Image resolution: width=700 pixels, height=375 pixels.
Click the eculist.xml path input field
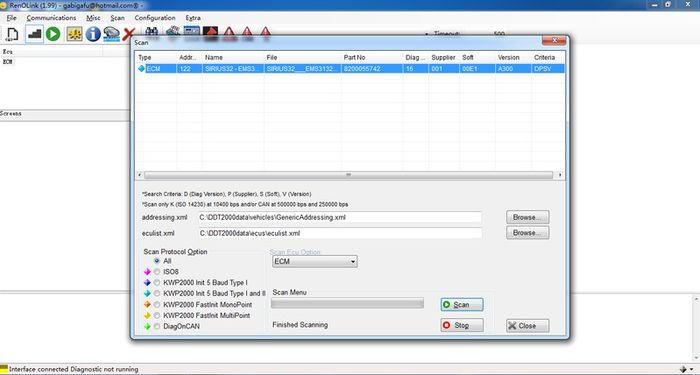[x=340, y=233]
